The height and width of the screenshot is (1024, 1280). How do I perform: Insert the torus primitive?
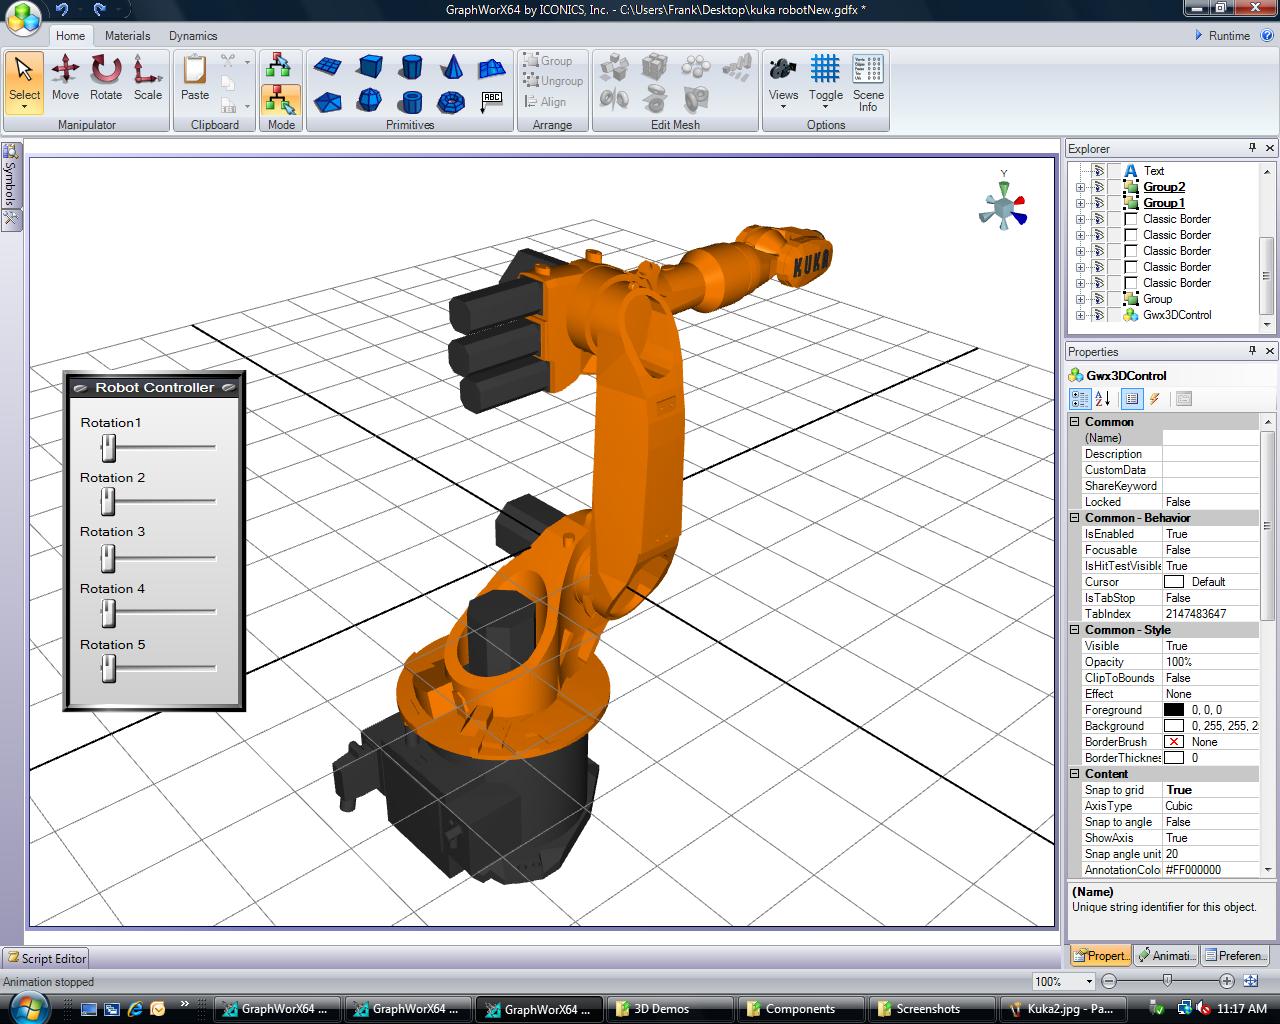[451, 101]
